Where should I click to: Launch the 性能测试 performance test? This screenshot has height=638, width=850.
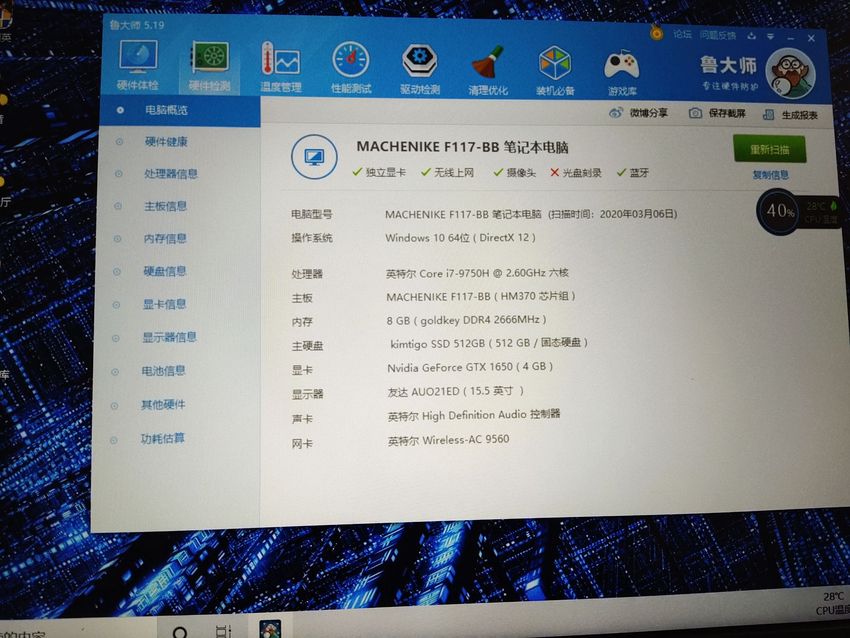(351, 68)
